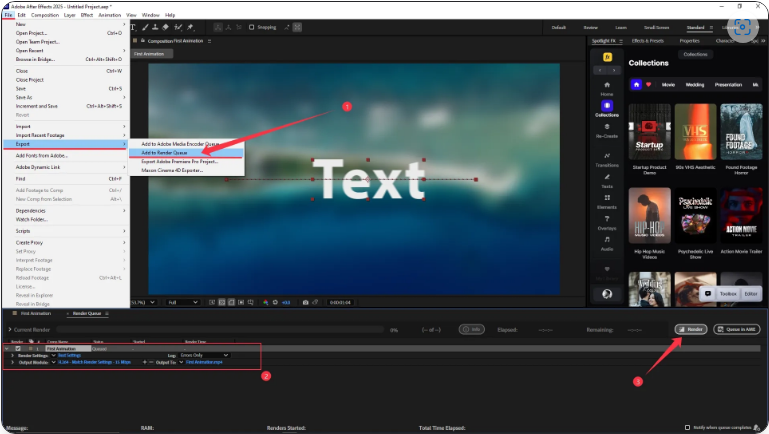769x434 pixels.
Task: Uncheck the render checkbox for First Animation
Action: (18, 349)
